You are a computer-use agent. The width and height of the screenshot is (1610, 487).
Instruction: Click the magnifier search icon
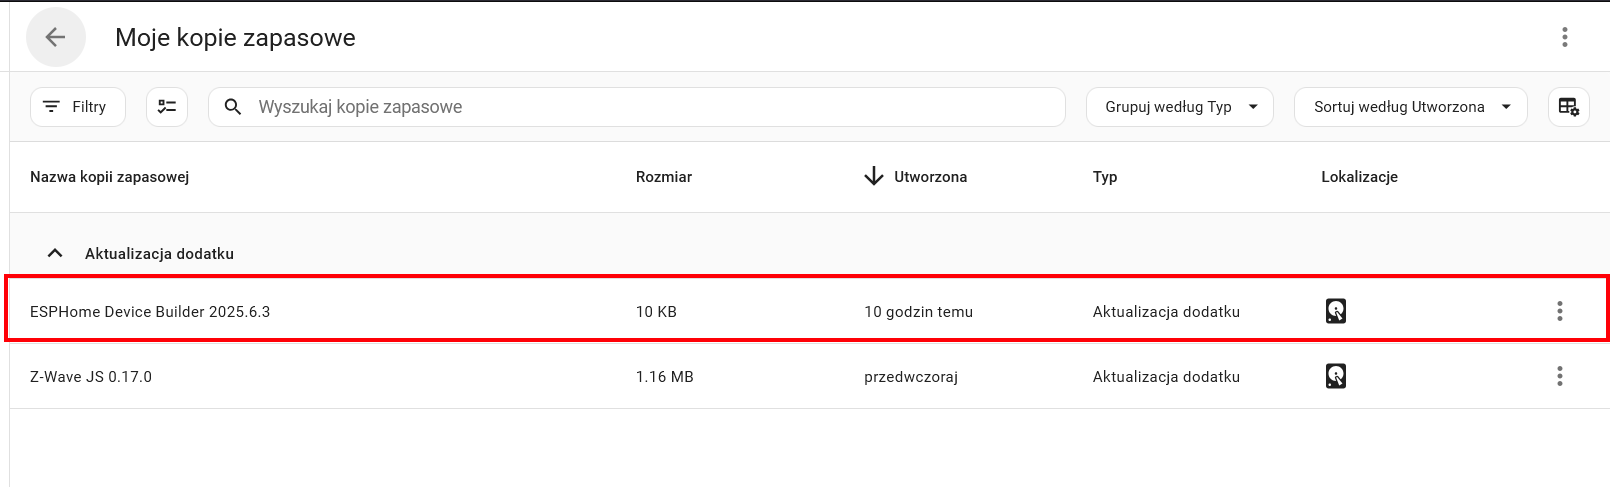233,107
